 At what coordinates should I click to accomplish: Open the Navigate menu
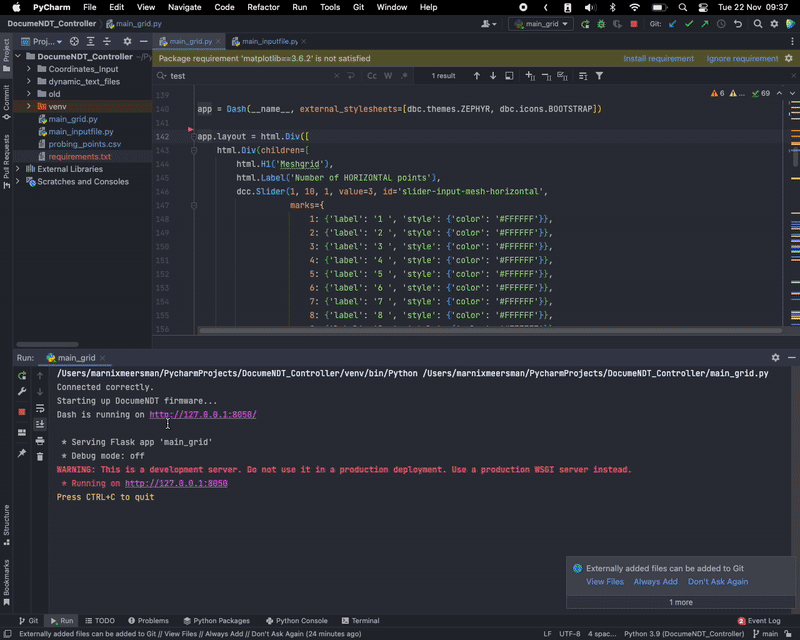pos(184,7)
